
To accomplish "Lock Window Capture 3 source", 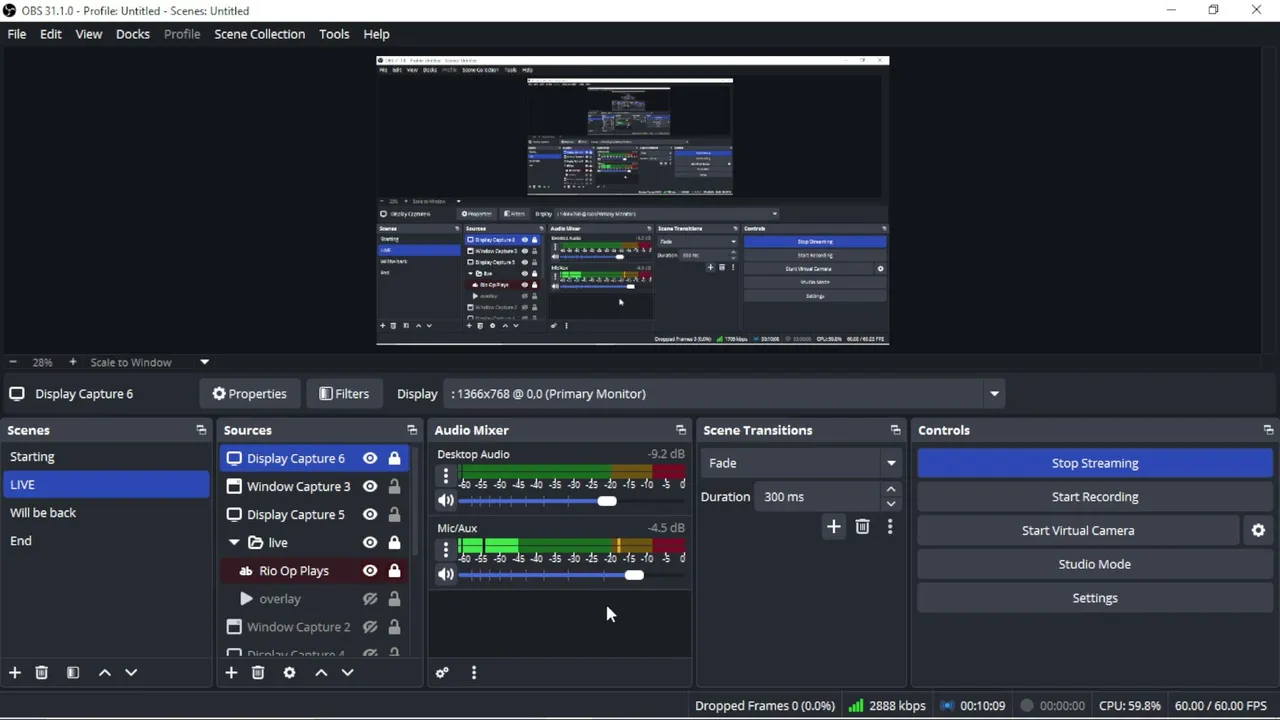I will click(395, 487).
